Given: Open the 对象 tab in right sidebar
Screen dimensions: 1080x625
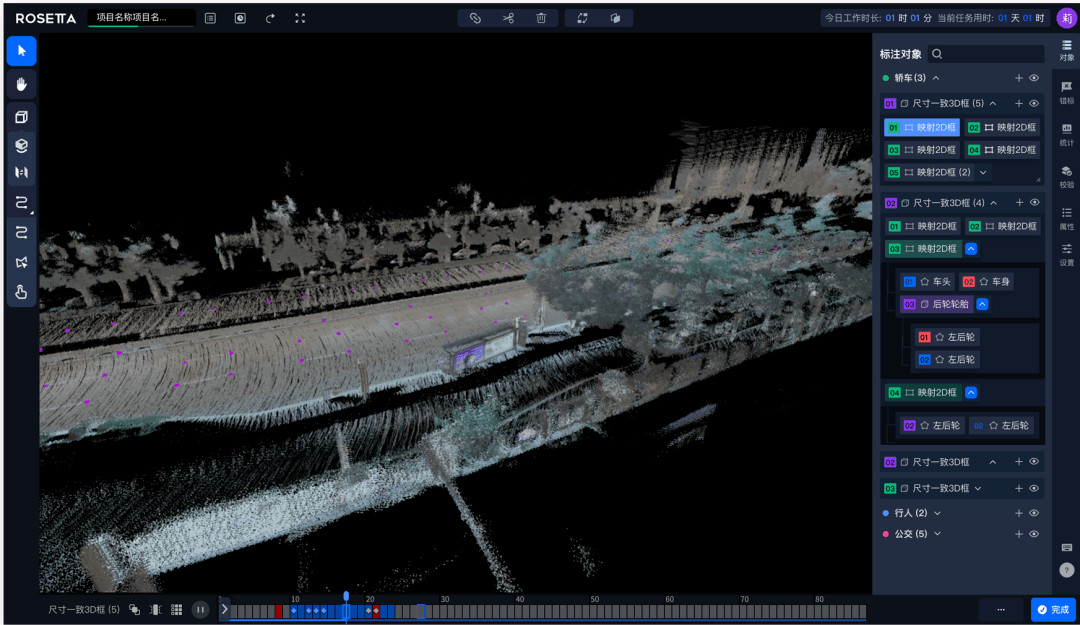Looking at the screenshot, I should point(1067,50).
